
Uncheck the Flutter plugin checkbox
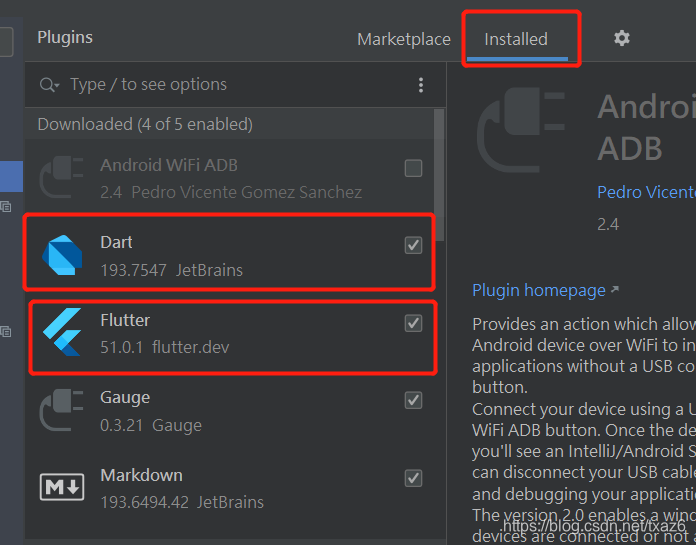point(413,323)
